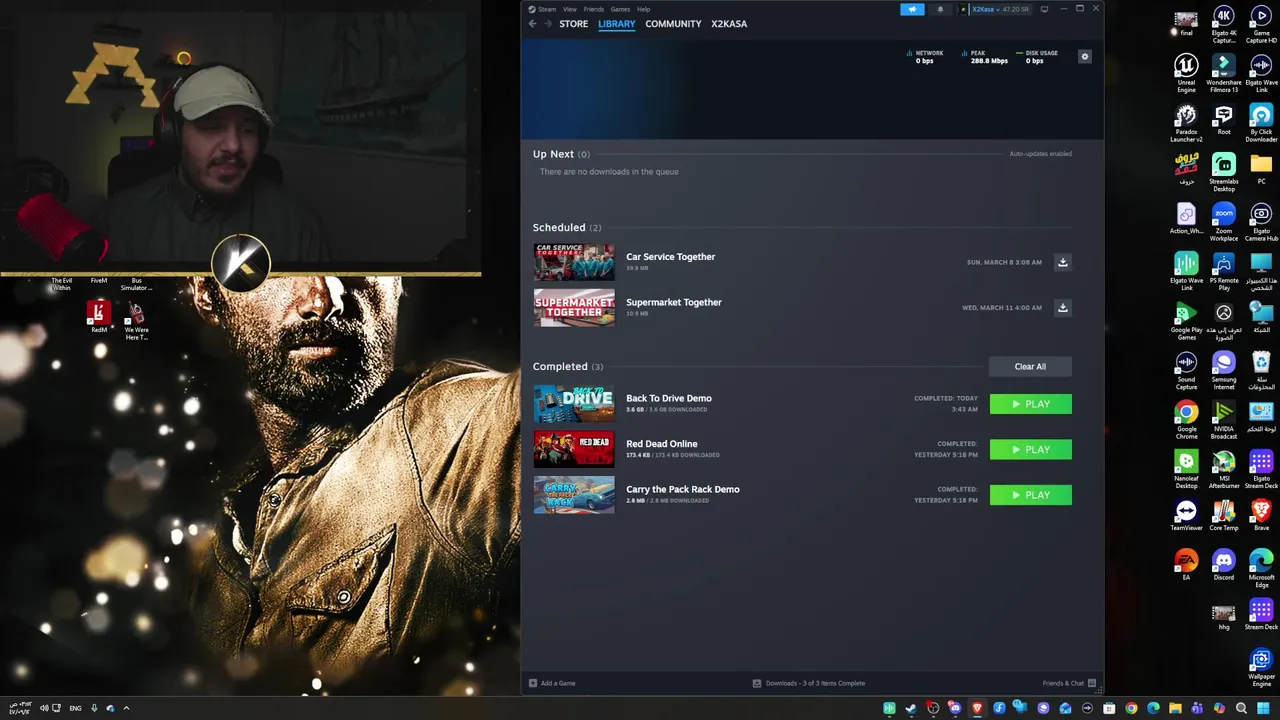Open Elgato 4K Capture shortcut
Screen dimensions: 1280x720
click(x=1224, y=24)
